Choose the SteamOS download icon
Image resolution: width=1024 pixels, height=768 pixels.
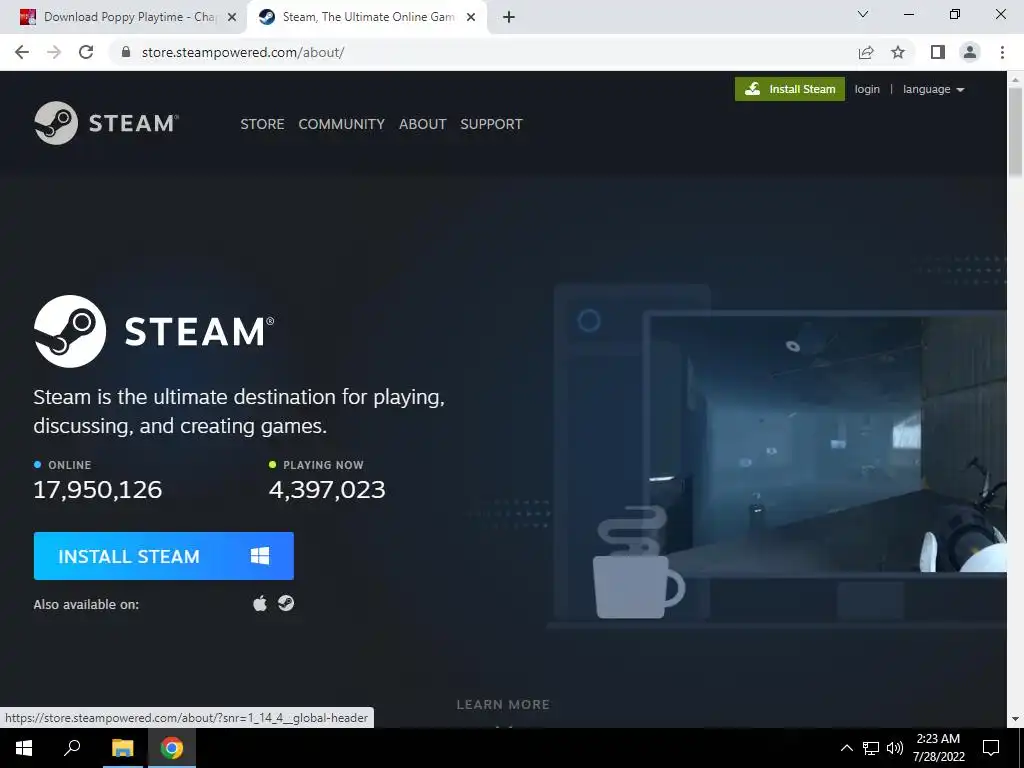tap(286, 603)
